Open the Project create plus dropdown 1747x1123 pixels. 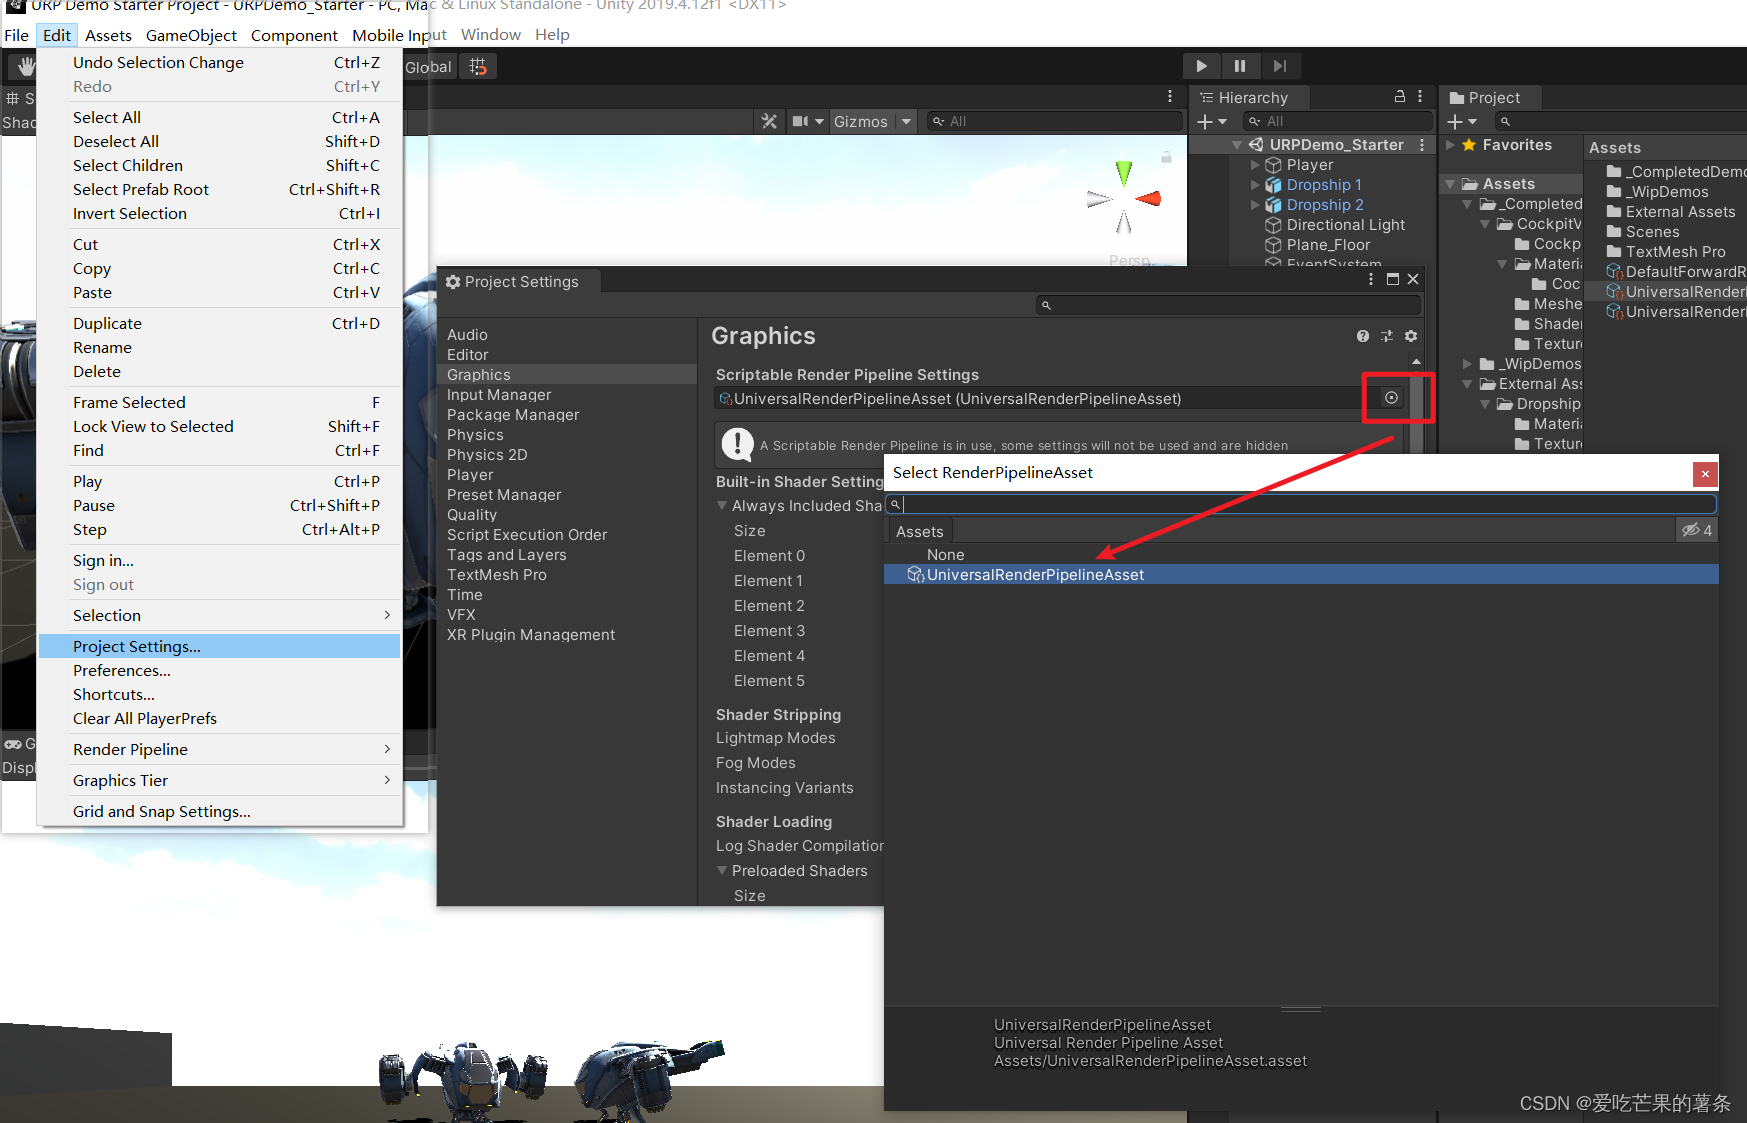1462,121
